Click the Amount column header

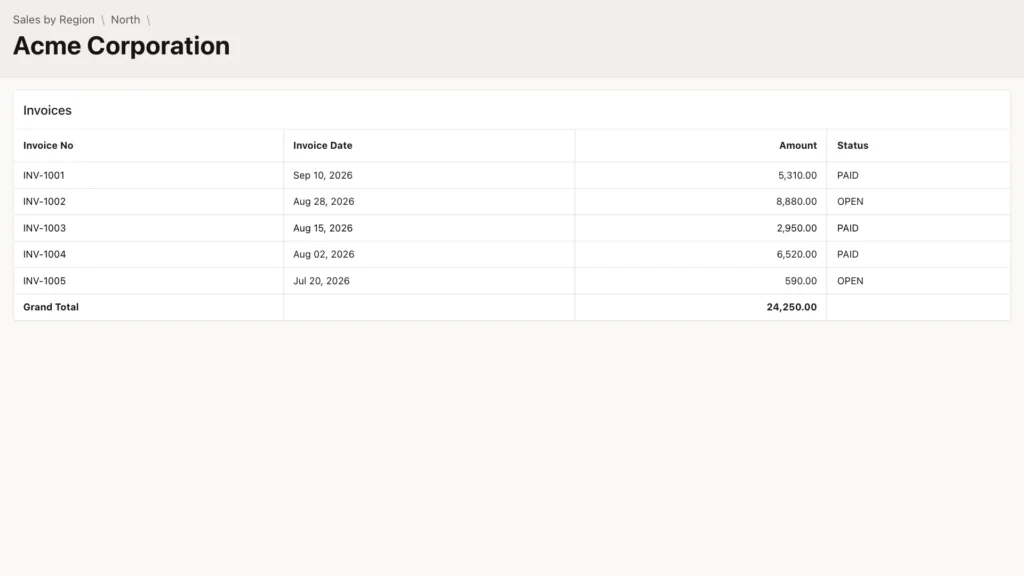tap(797, 146)
